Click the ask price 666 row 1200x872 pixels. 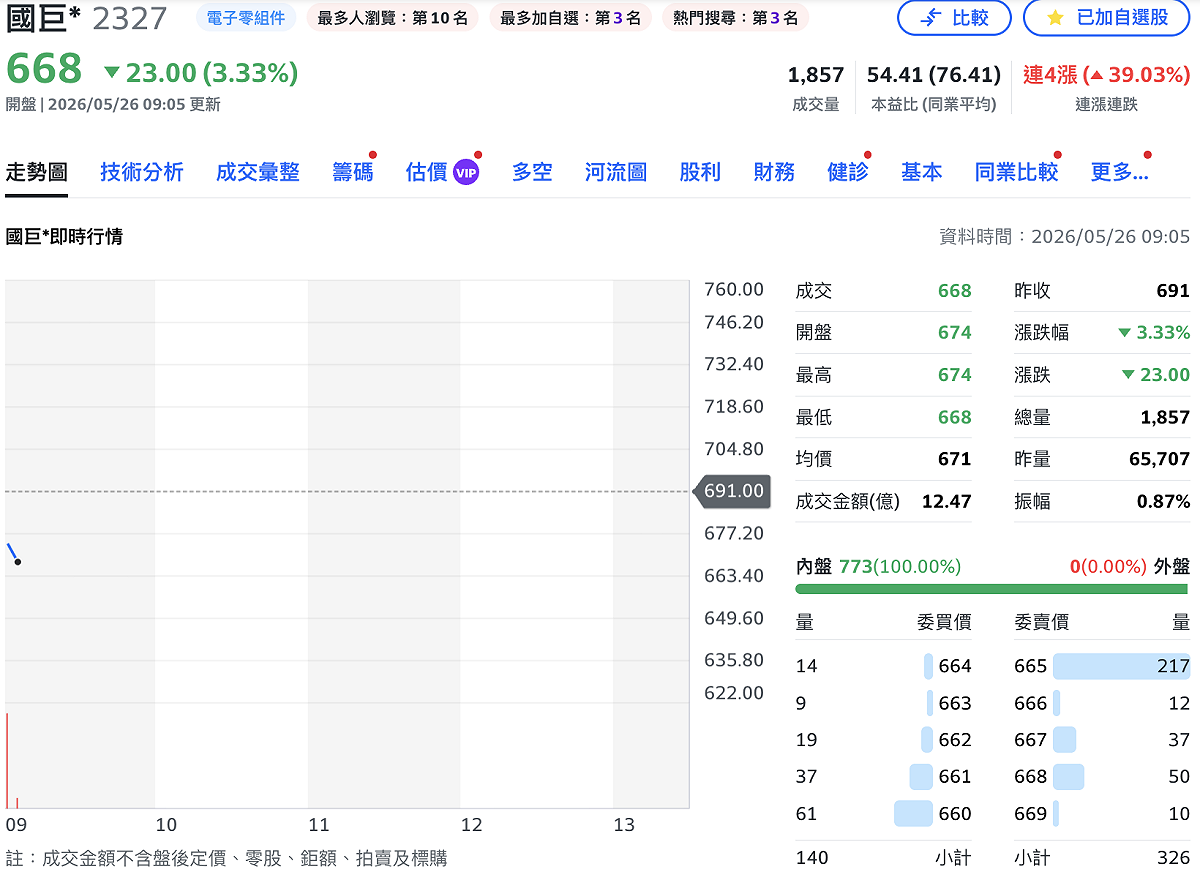pyautogui.click(x=1102, y=703)
